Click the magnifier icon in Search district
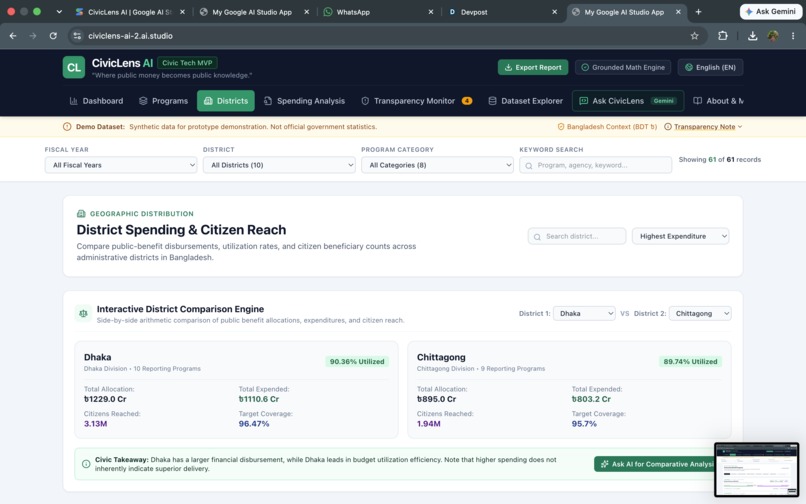806x504 pixels. (537, 237)
